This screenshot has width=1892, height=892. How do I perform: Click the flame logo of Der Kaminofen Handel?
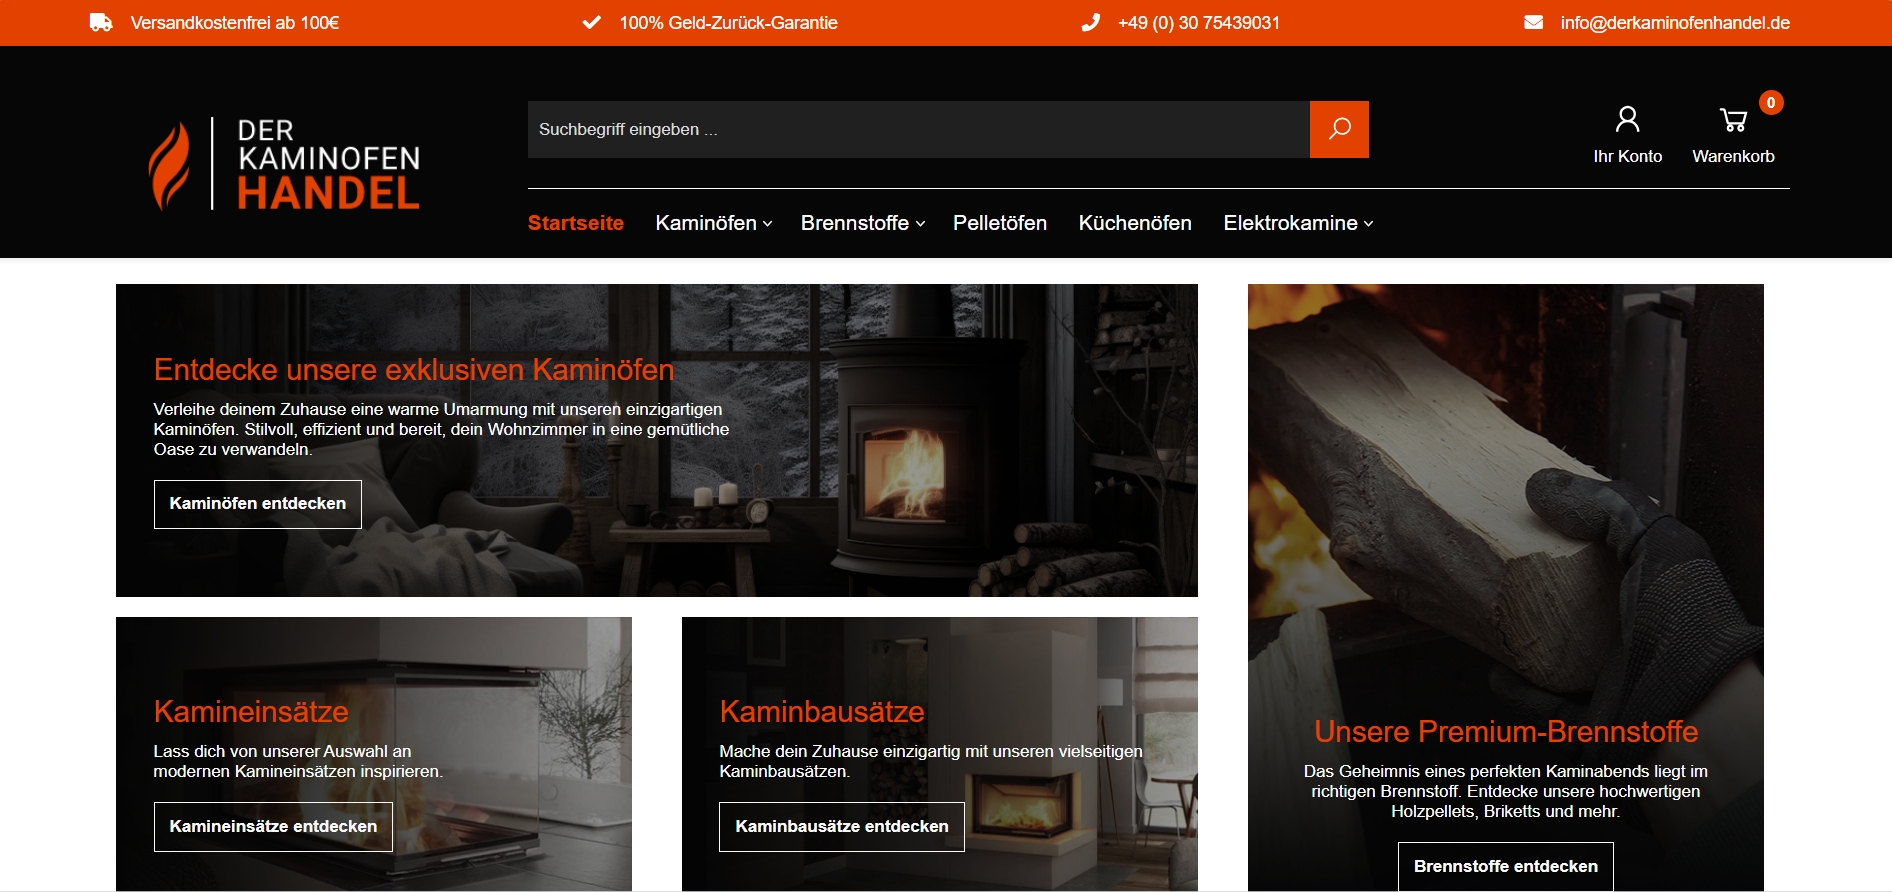click(169, 166)
